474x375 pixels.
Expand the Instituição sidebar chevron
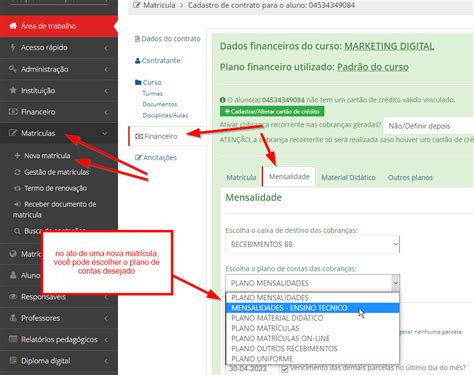tap(106, 91)
